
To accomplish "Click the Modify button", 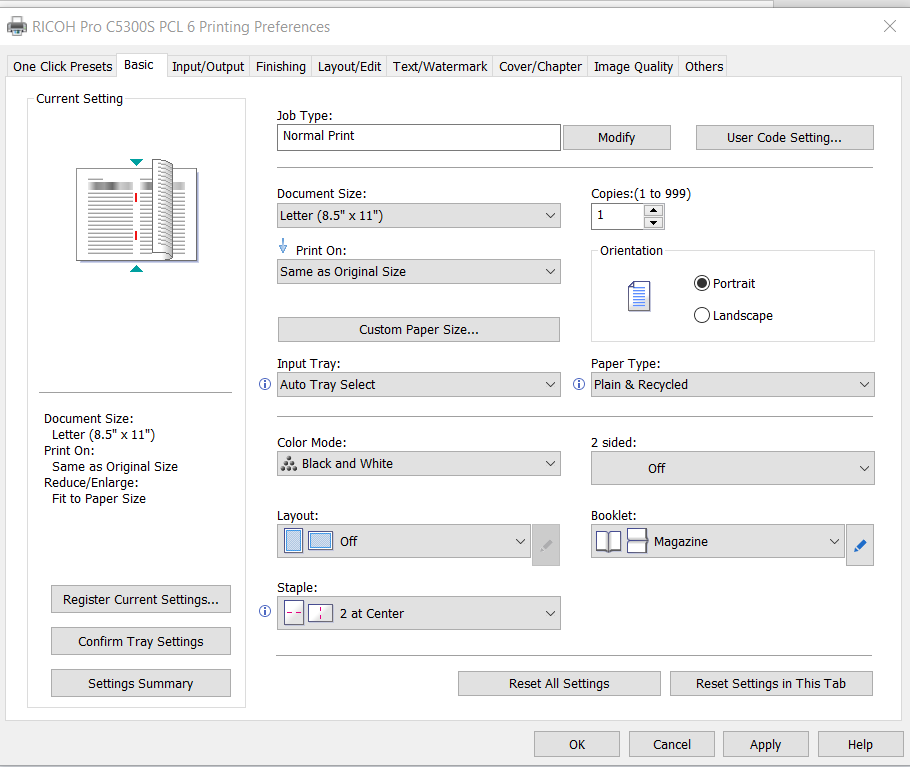I will pos(617,138).
